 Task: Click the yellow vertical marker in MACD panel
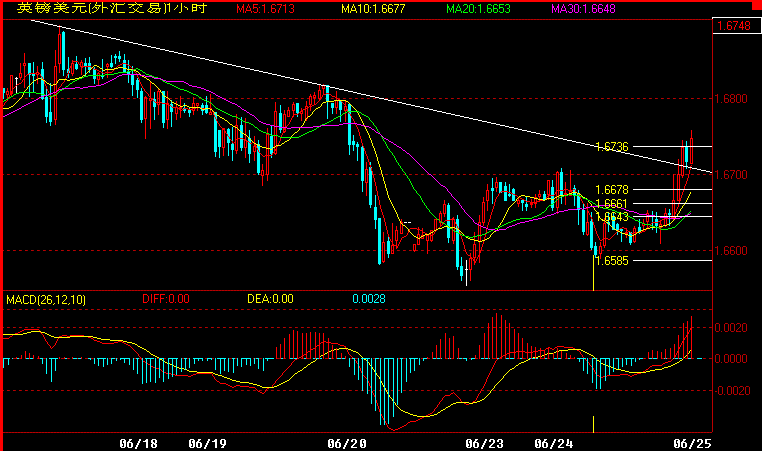593,424
